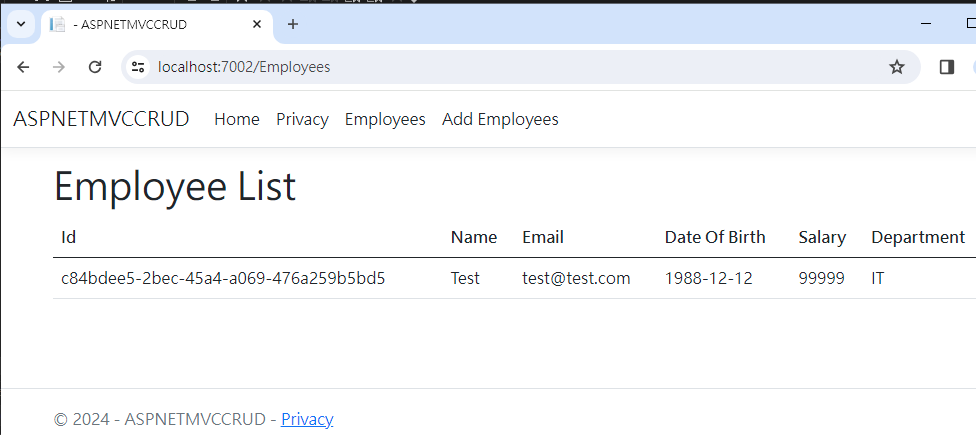Go to Employees in the navbar
The height and width of the screenshot is (435, 976).
pyautogui.click(x=385, y=119)
